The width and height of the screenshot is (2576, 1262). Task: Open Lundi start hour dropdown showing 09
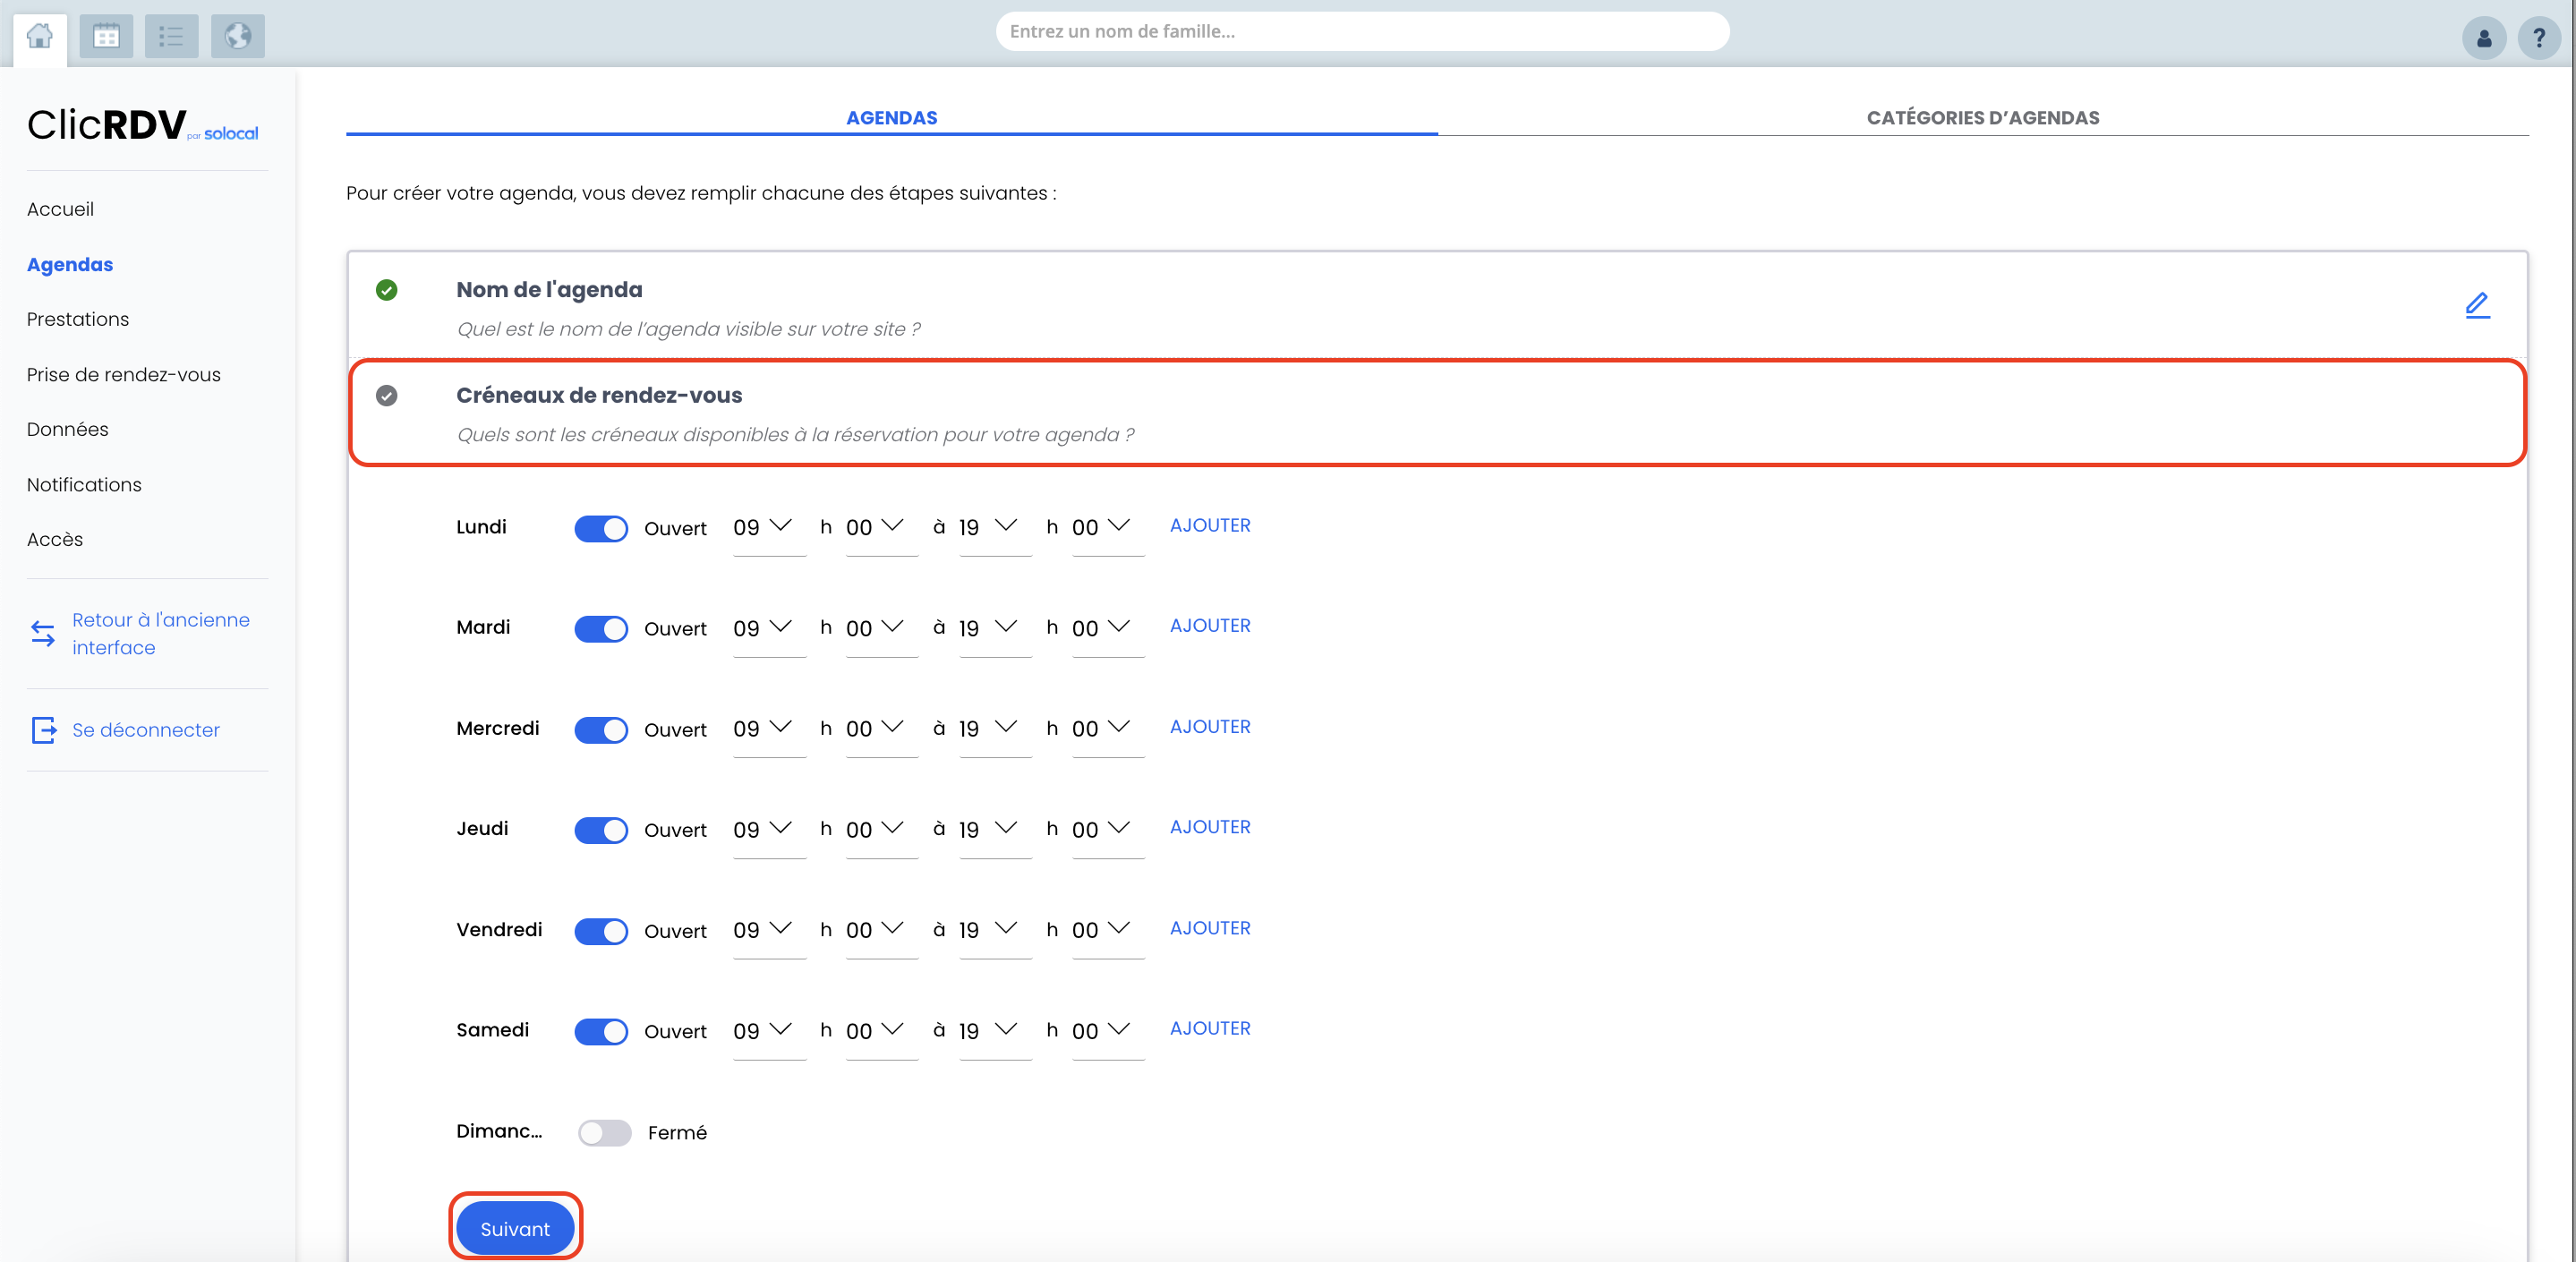769,528
